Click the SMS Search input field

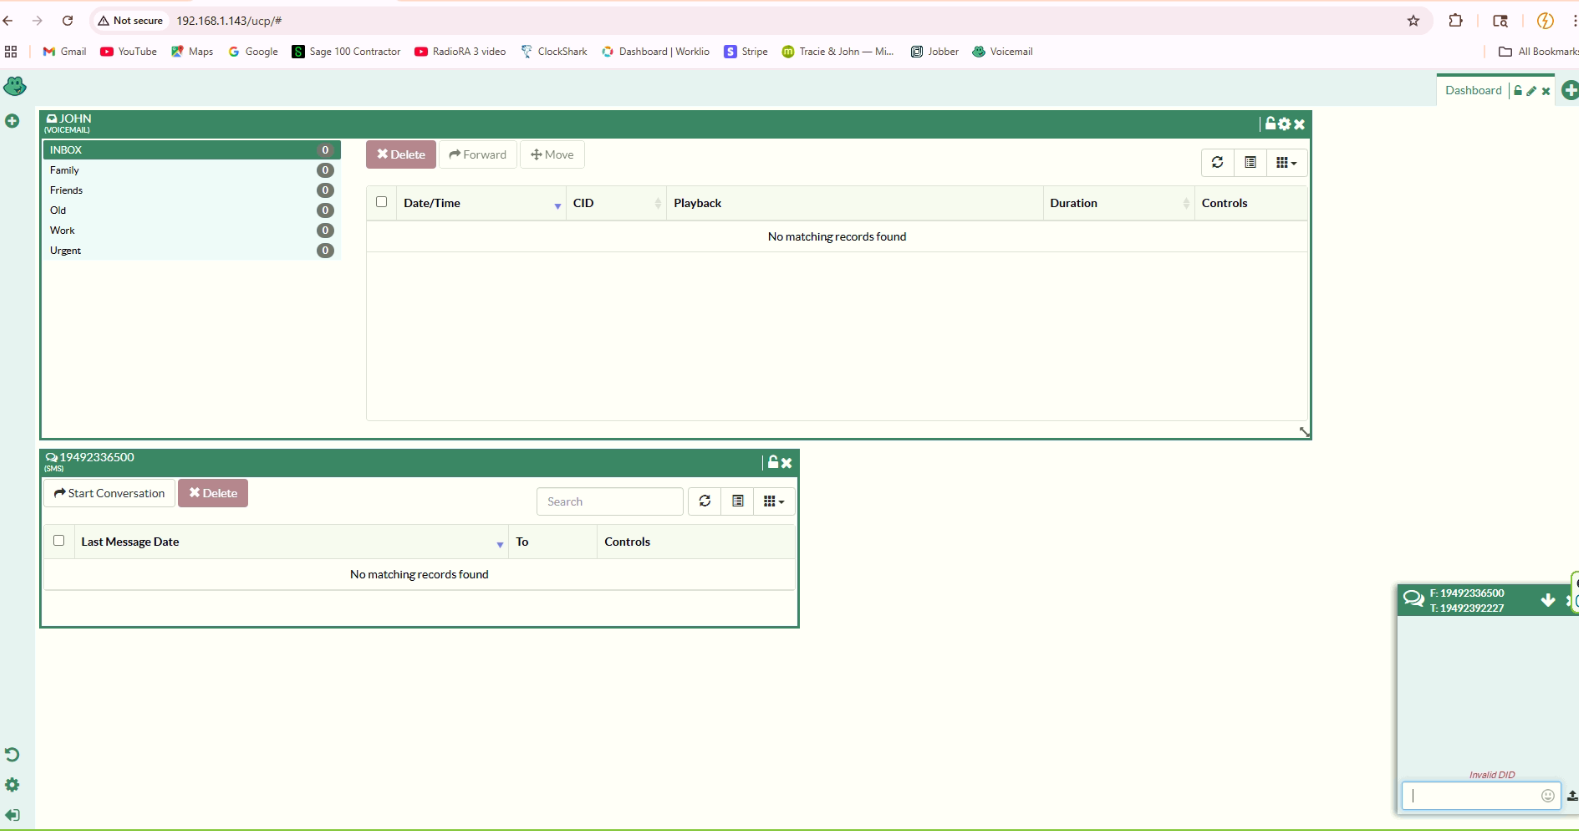[x=610, y=502]
